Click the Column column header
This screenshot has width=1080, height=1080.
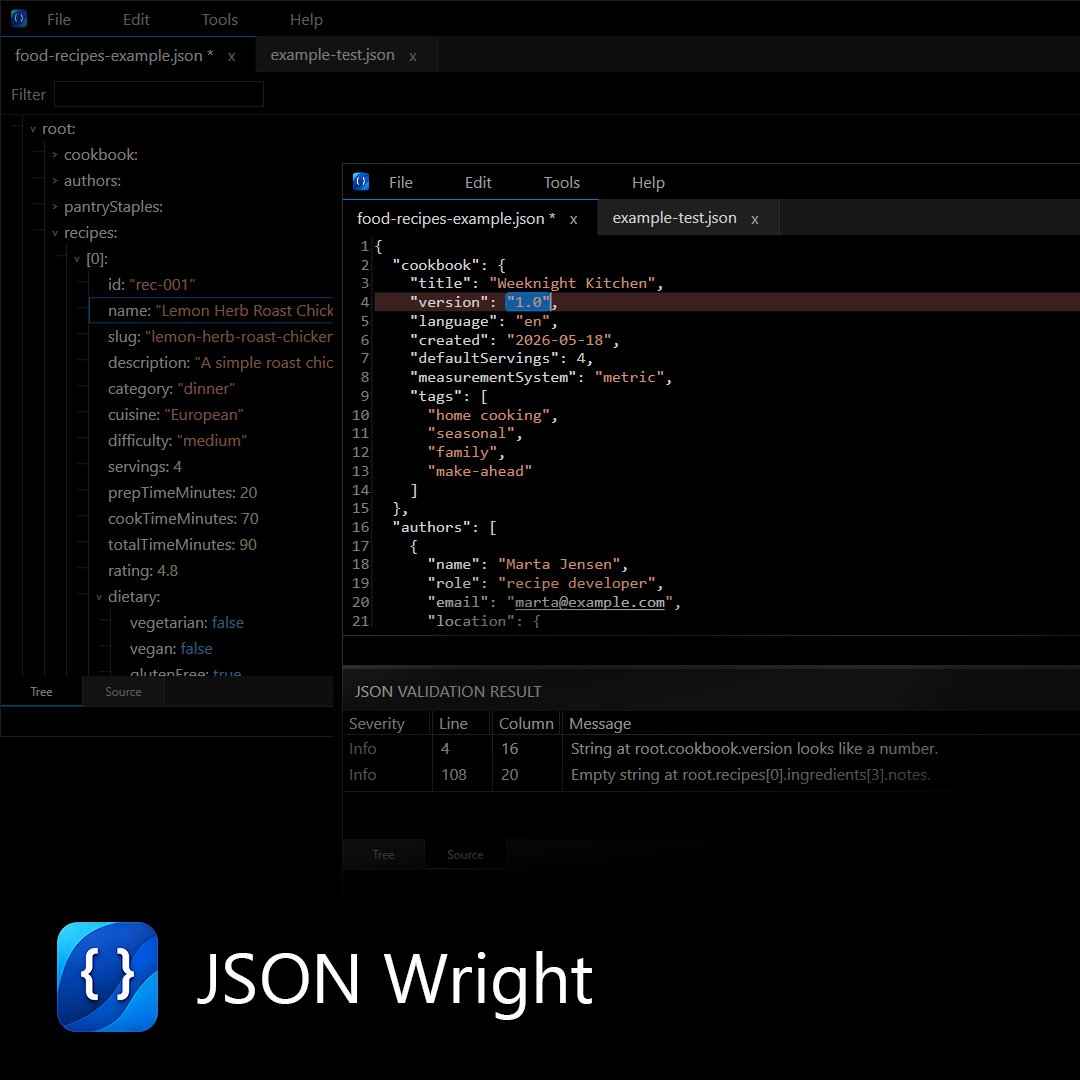(x=526, y=723)
